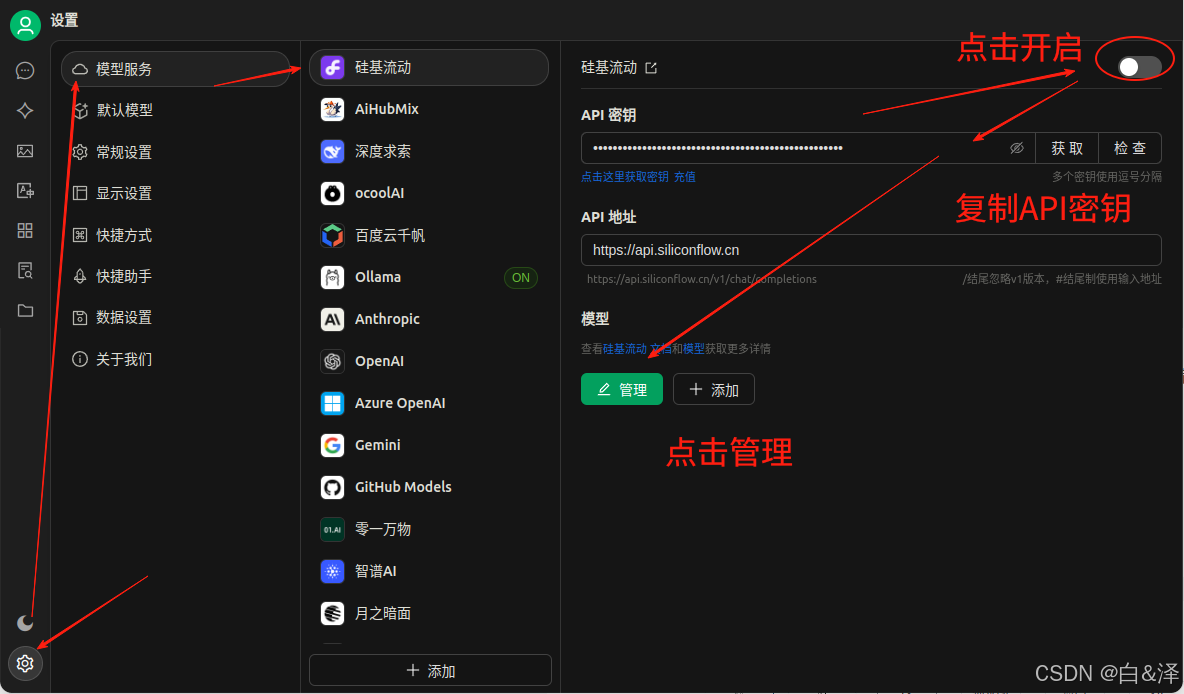Click 添加 provider button below list
Screen dimensions: 1184x694
(430, 671)
